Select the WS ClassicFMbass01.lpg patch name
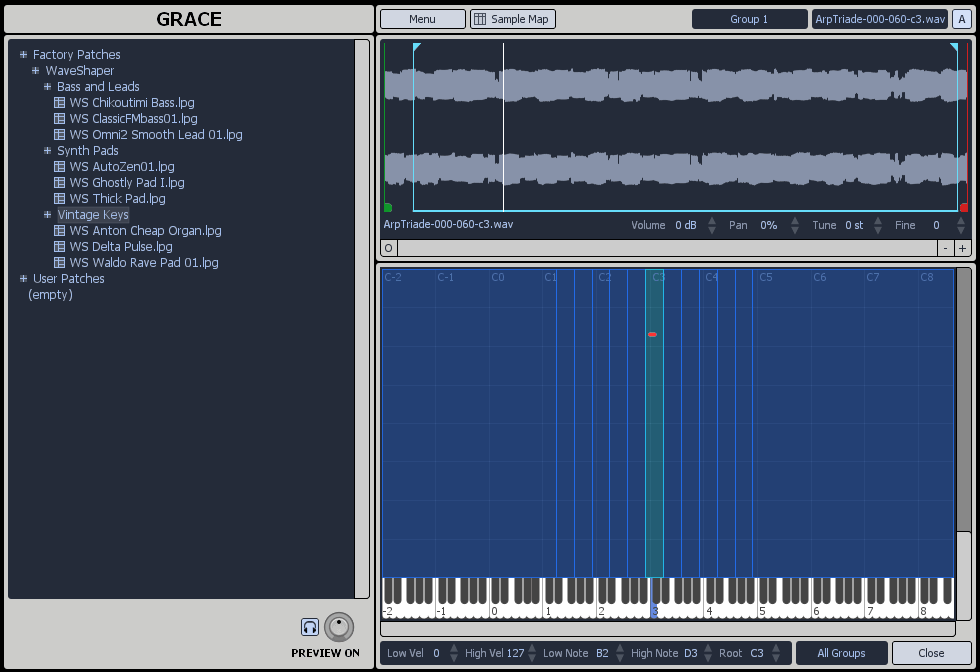The width and height of the screenshot is (980, 672). [133, 118]
